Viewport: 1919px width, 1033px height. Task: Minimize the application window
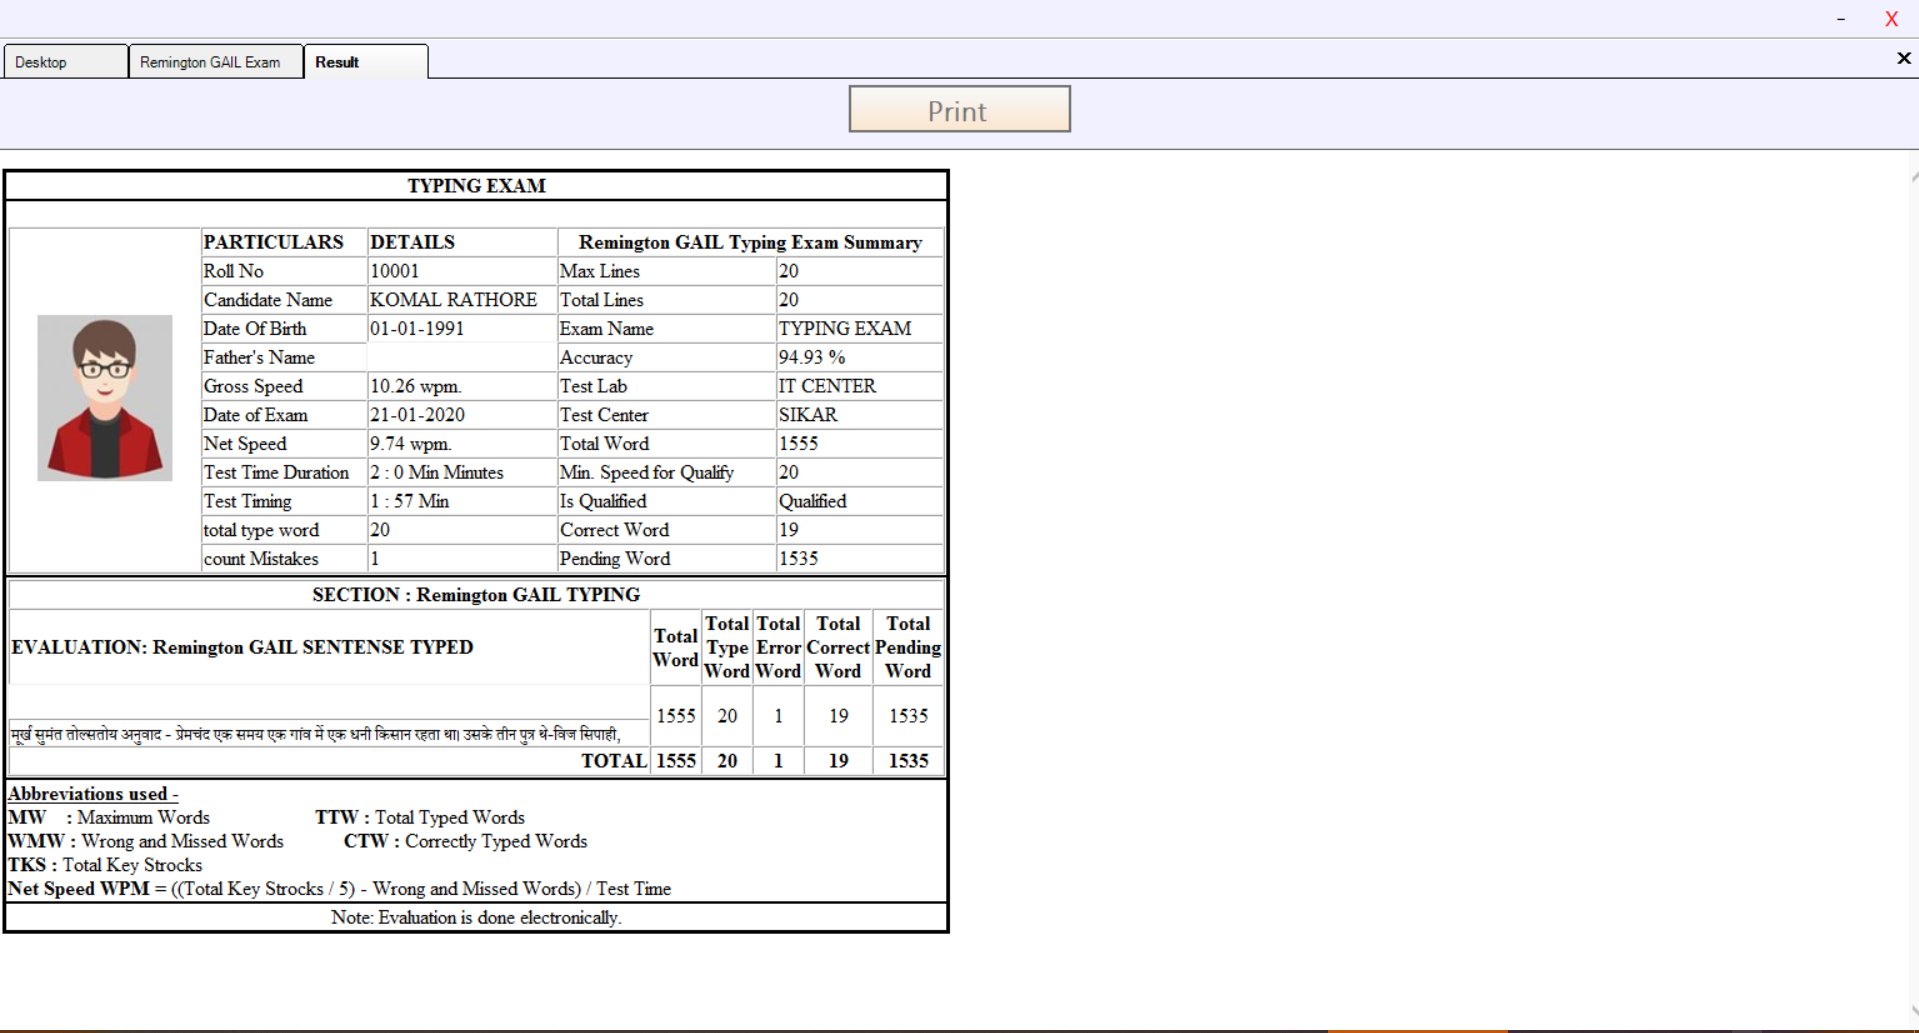point(1841,18)
